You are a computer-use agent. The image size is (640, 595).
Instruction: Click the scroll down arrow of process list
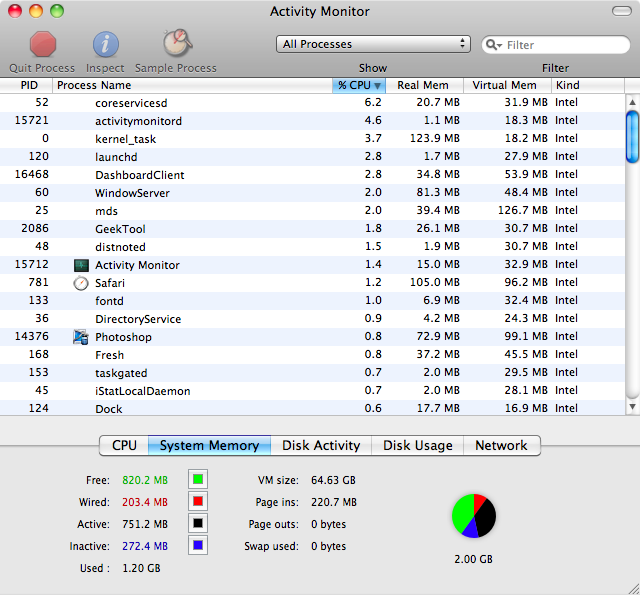[632, 406]
